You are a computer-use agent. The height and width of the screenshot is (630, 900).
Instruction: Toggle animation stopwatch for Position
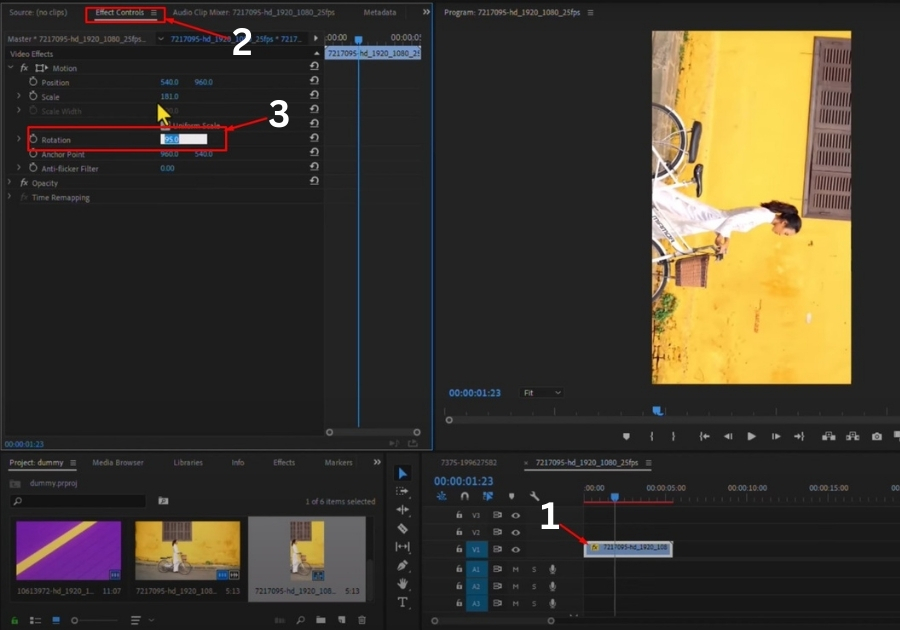point(33,81)
